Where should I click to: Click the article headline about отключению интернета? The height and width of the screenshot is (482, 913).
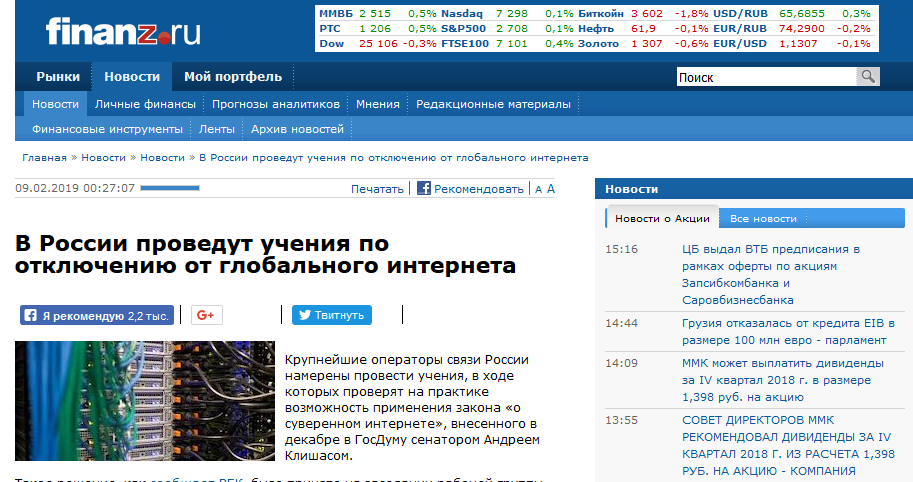pyautogui.click(x=266, y=254)
